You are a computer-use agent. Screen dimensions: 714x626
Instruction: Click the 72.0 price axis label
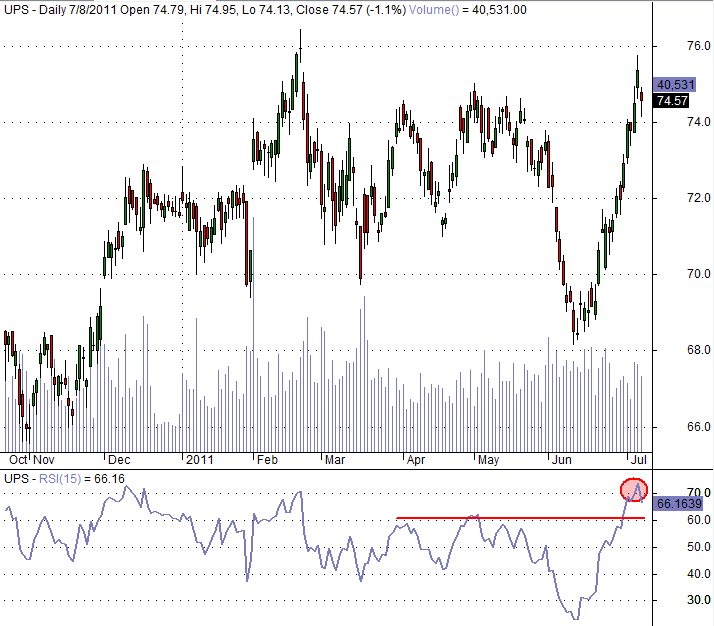tap(698, 198)
